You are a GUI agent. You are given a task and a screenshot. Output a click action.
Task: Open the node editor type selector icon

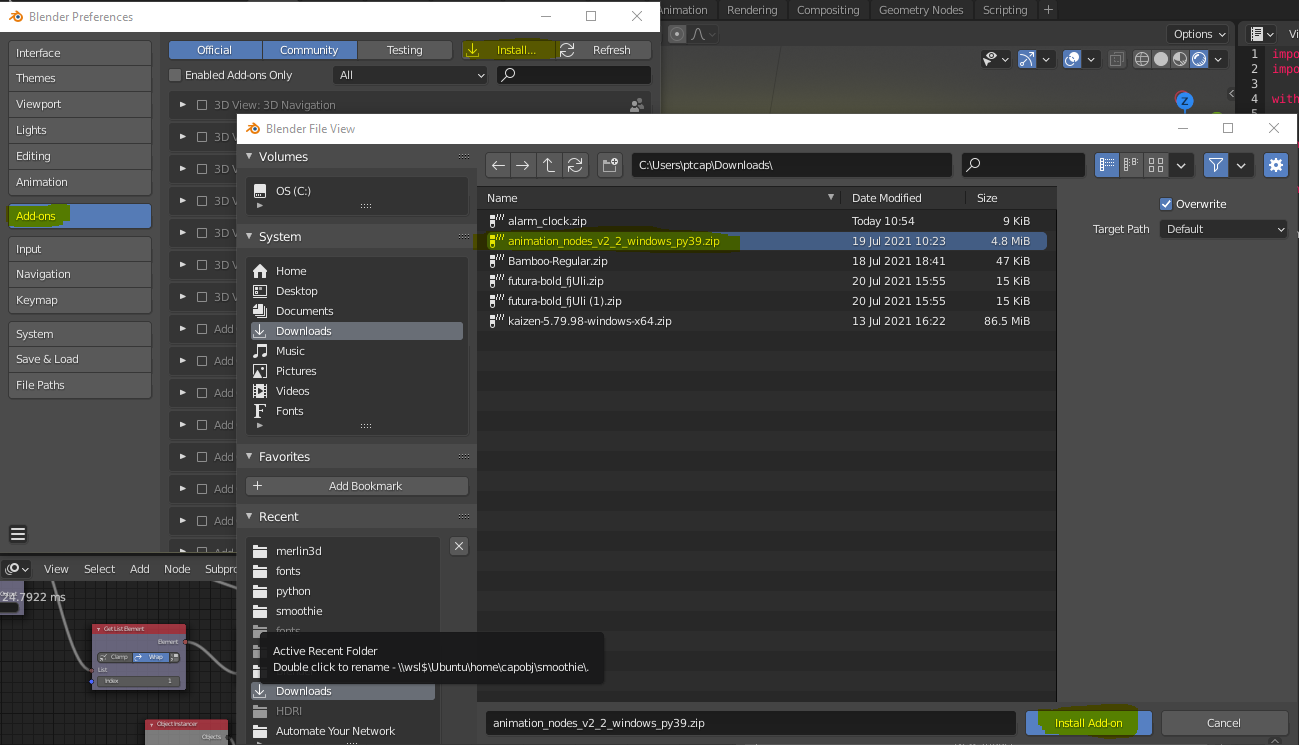pyautogui.click(x=16, y=569)
